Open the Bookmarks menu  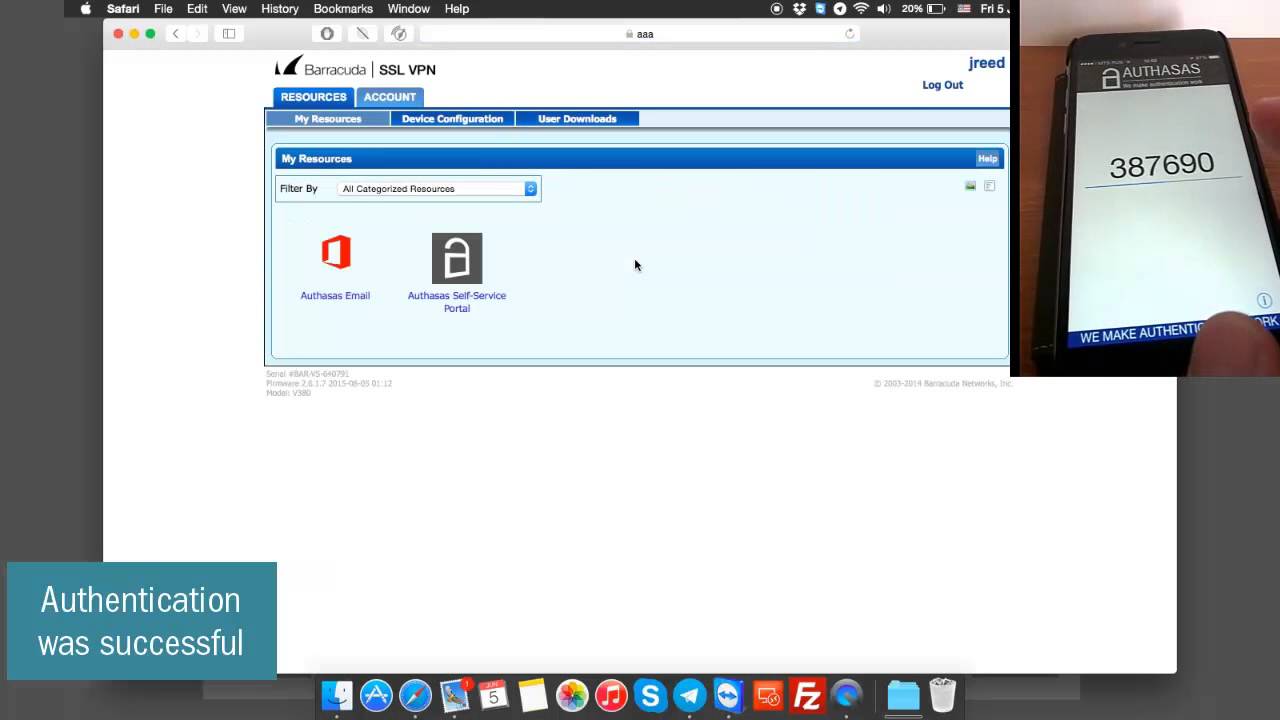343,9
